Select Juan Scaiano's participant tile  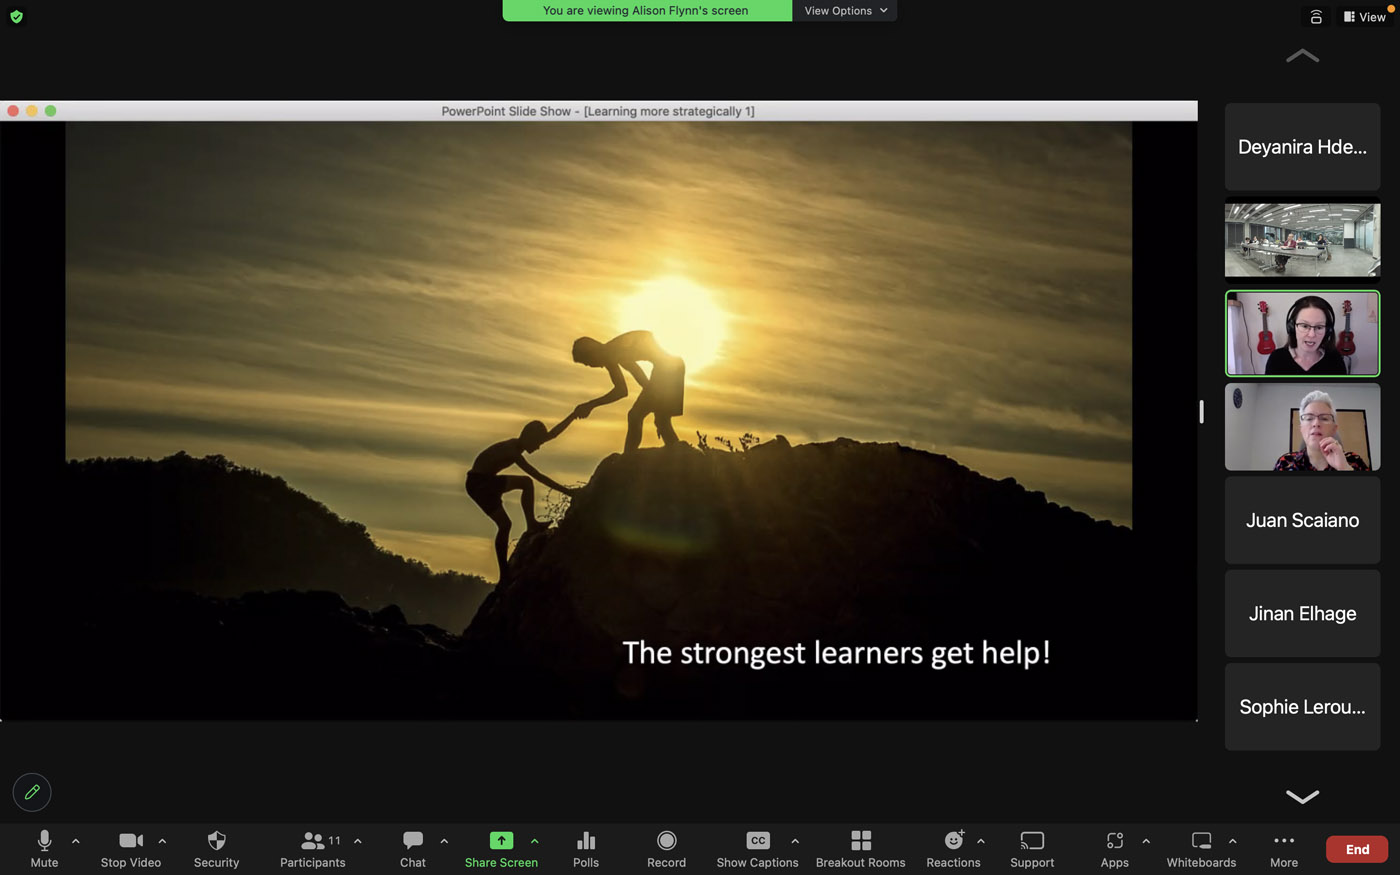pyautogui.click(x=1302, y=520)
